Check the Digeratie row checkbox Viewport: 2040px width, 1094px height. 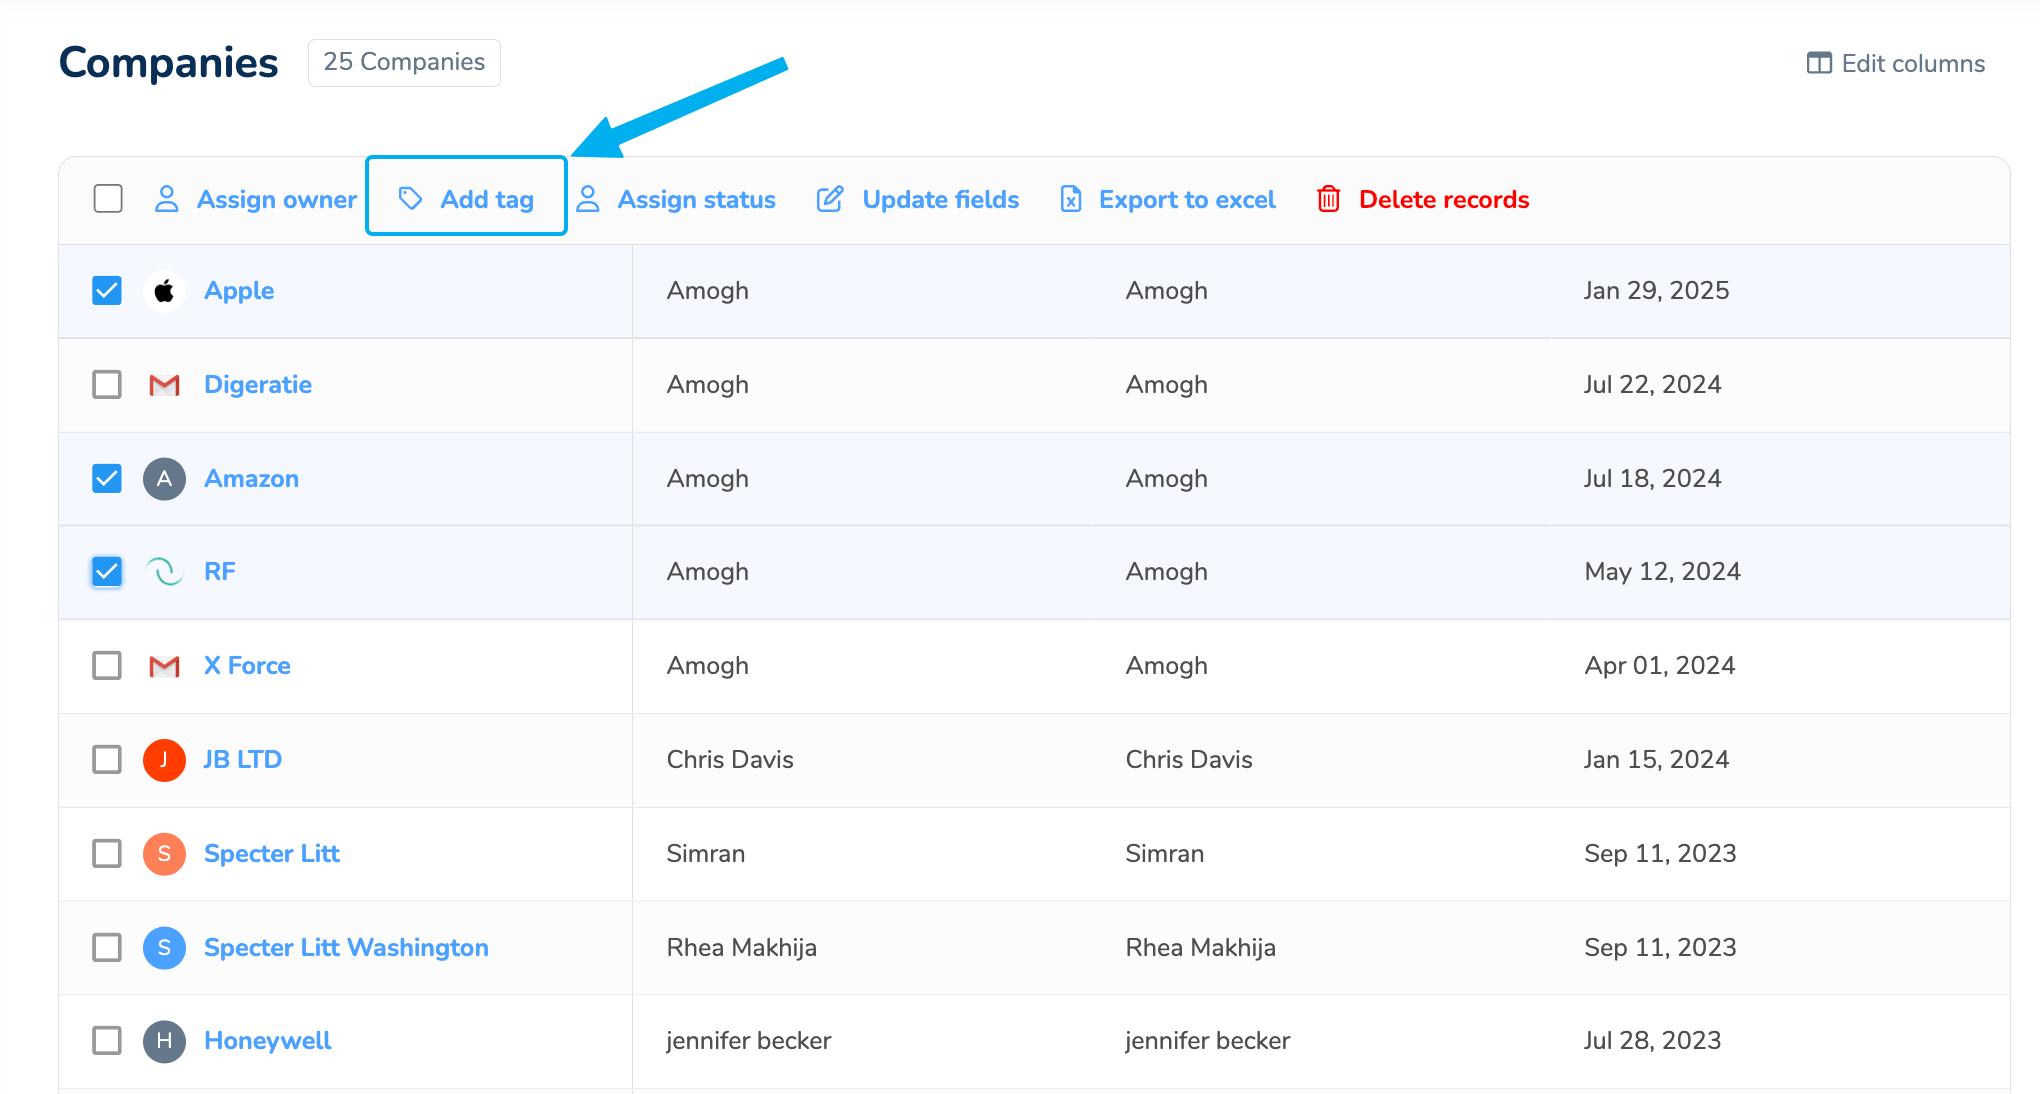[107, 385]
